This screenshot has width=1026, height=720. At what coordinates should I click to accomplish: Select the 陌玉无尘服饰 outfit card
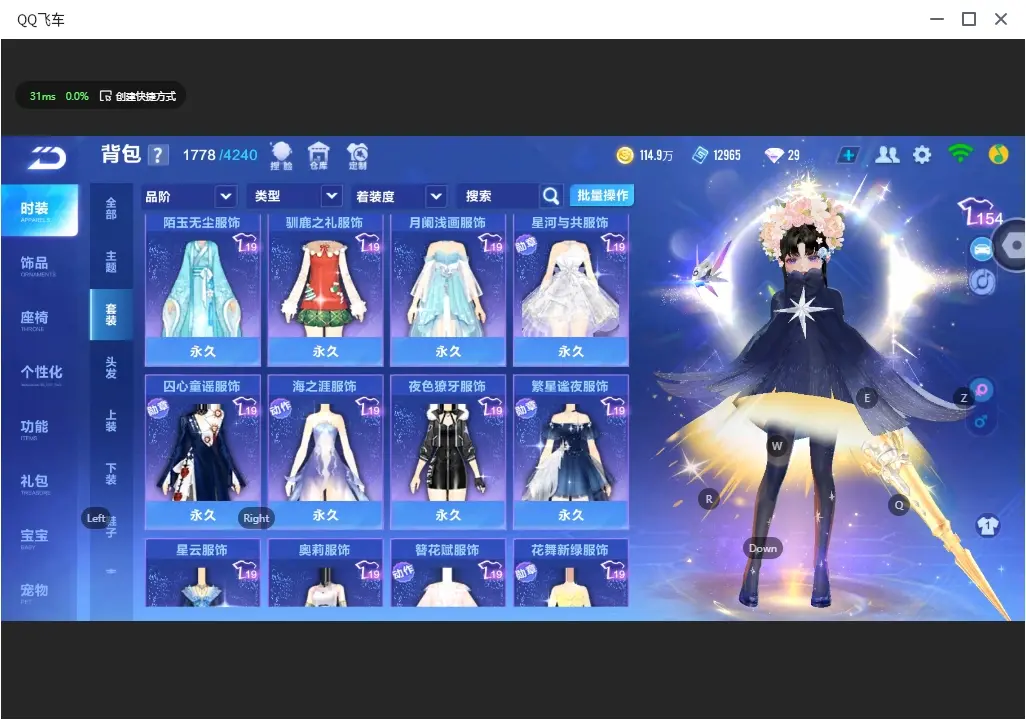[202, 289]
